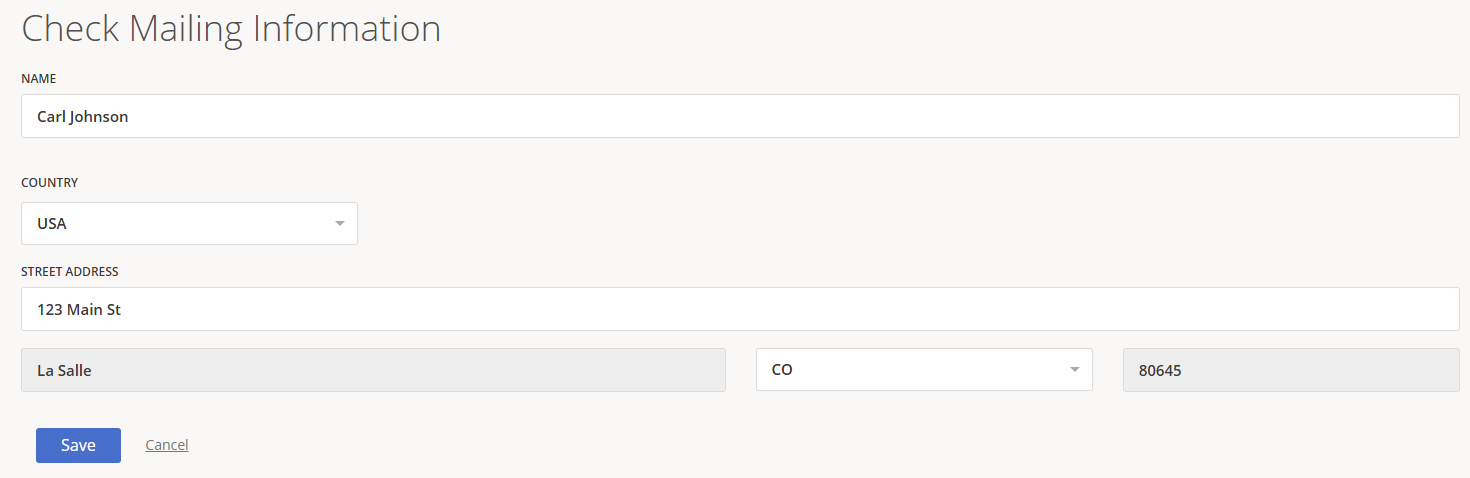
Task: Click the state dropdown arrow icon
Action: tap(1075, 370)
